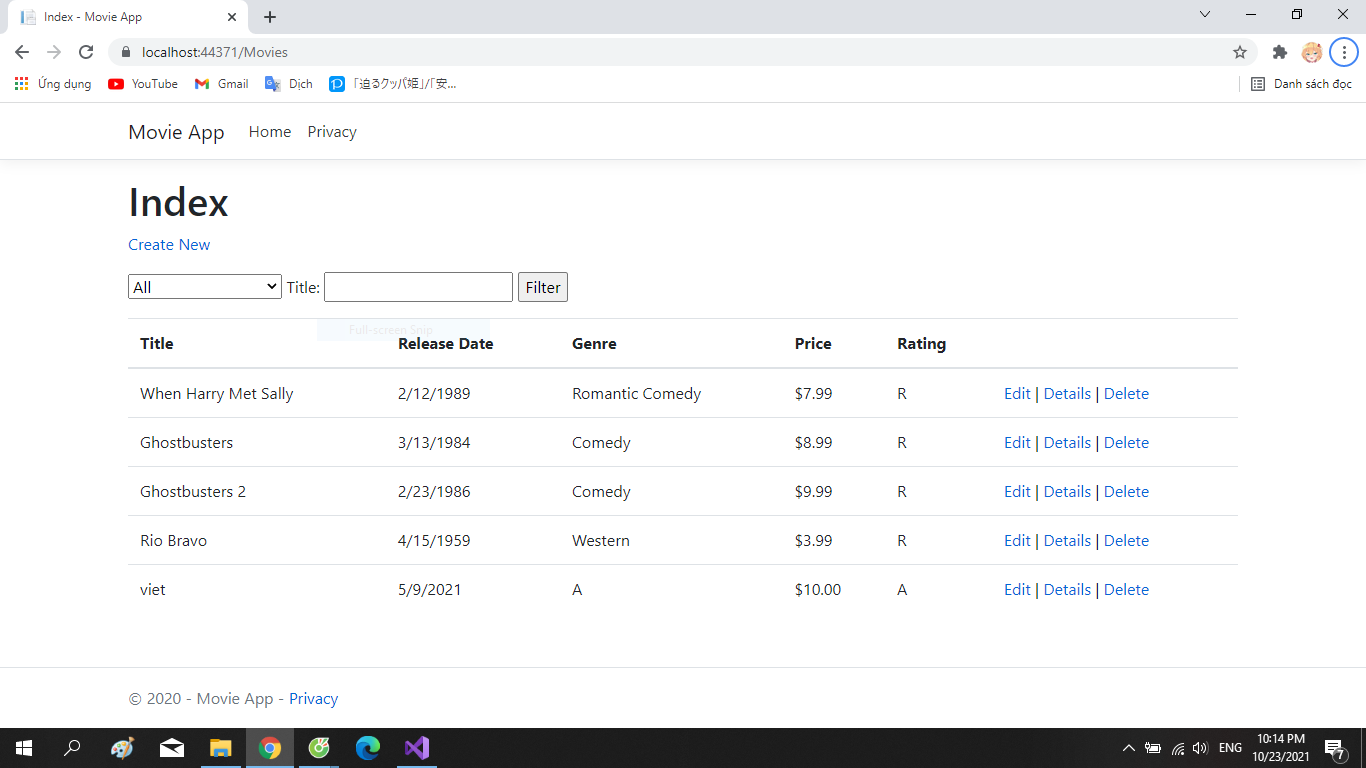Navigate back with the arrow icon
1366x768 pixels.
click(x=21, y=52)
